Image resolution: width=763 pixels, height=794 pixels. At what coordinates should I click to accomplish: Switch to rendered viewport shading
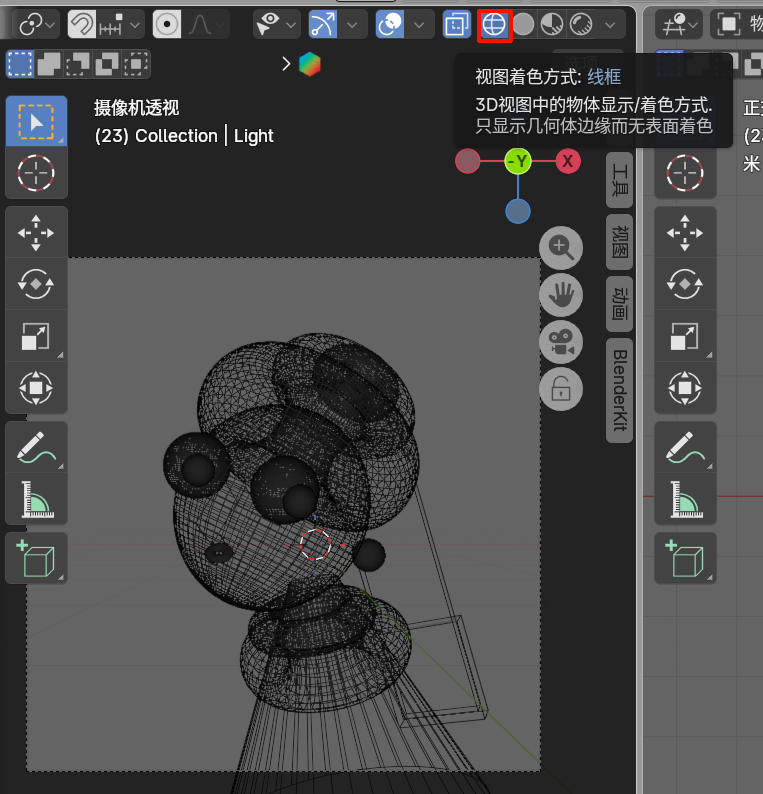click(x=580, y=25)
